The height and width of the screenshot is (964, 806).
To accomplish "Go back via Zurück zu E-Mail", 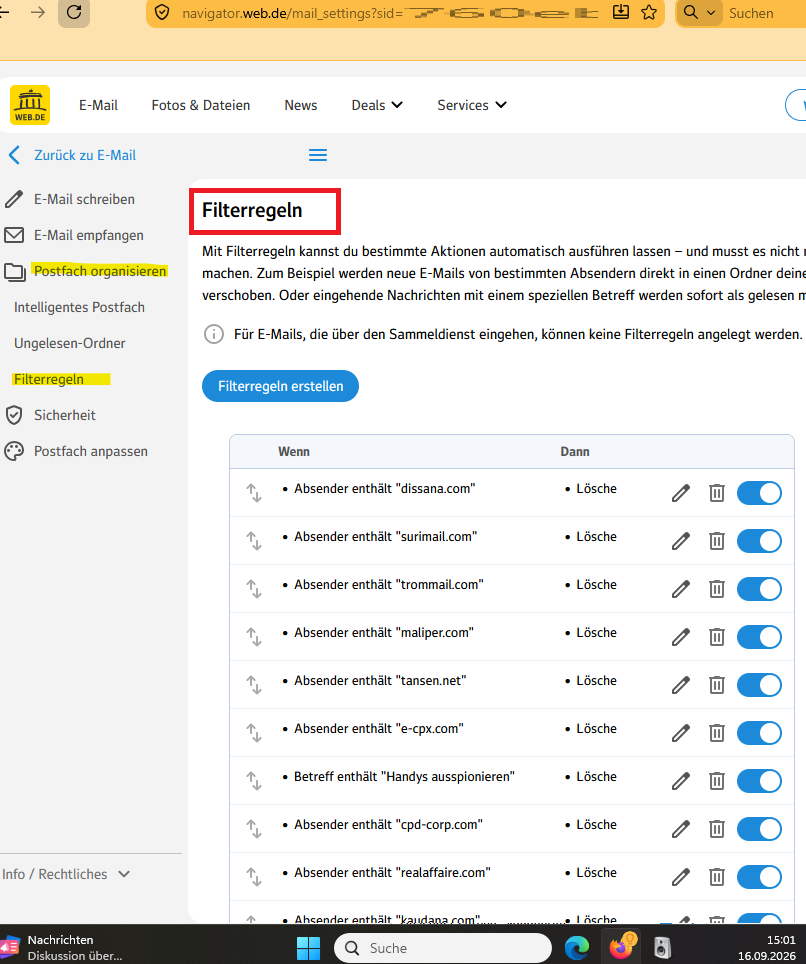I will click(x=73, y=155).
